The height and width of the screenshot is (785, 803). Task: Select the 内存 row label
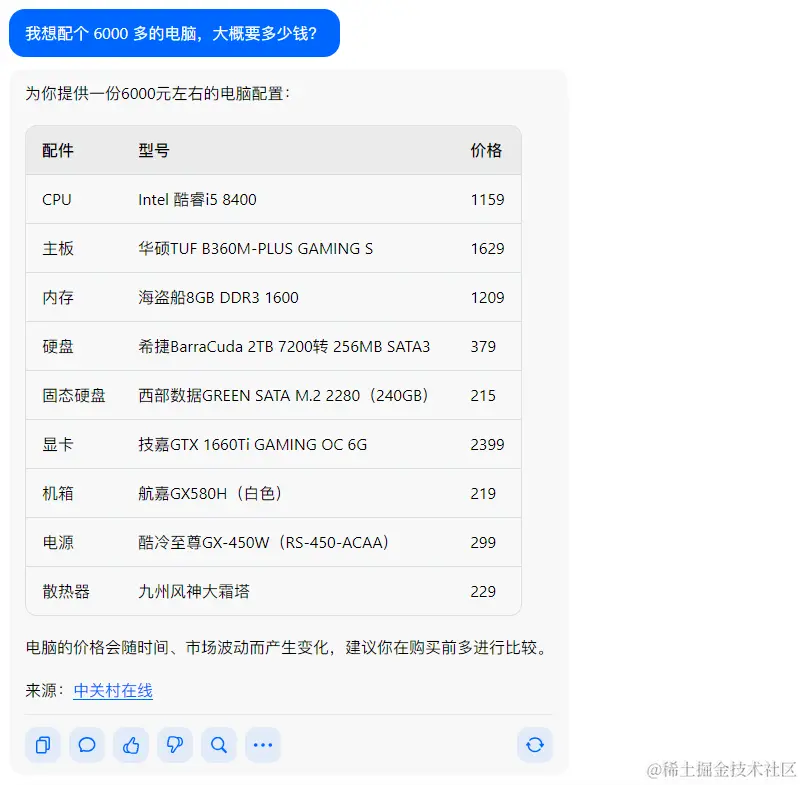[x=58, y=298]
